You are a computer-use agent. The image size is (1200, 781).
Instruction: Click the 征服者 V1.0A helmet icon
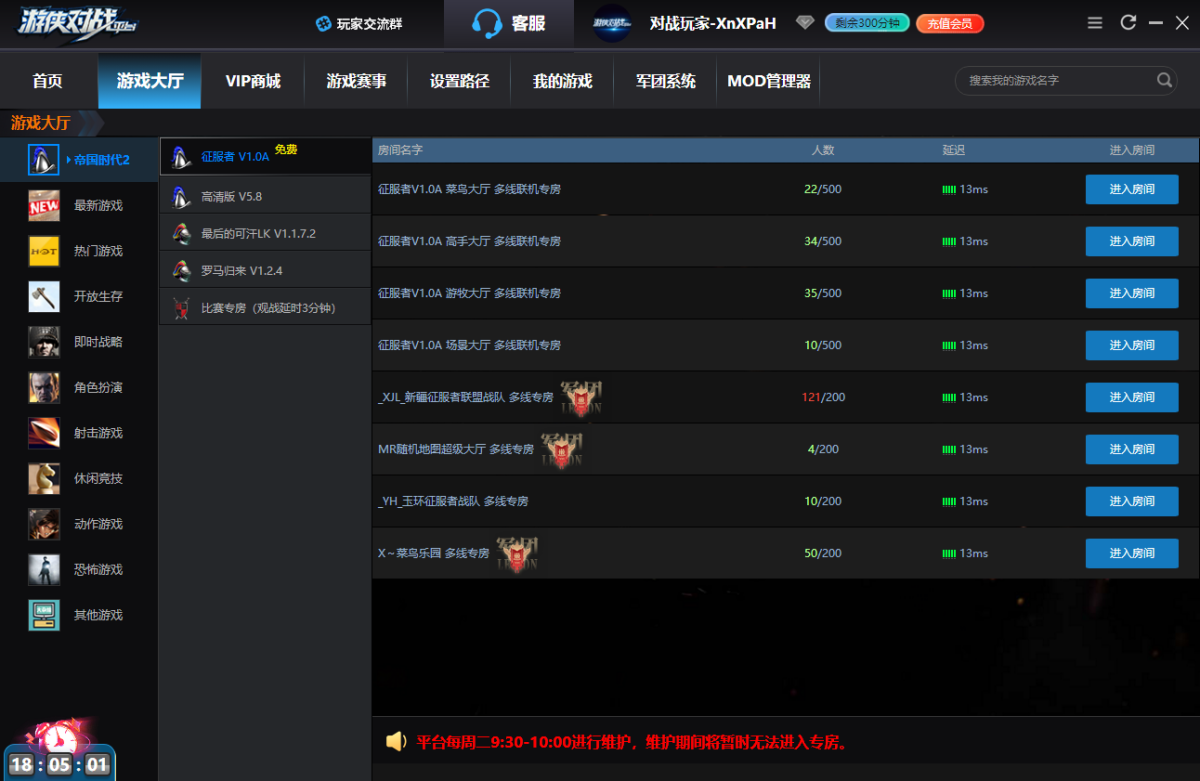[181, 157]
